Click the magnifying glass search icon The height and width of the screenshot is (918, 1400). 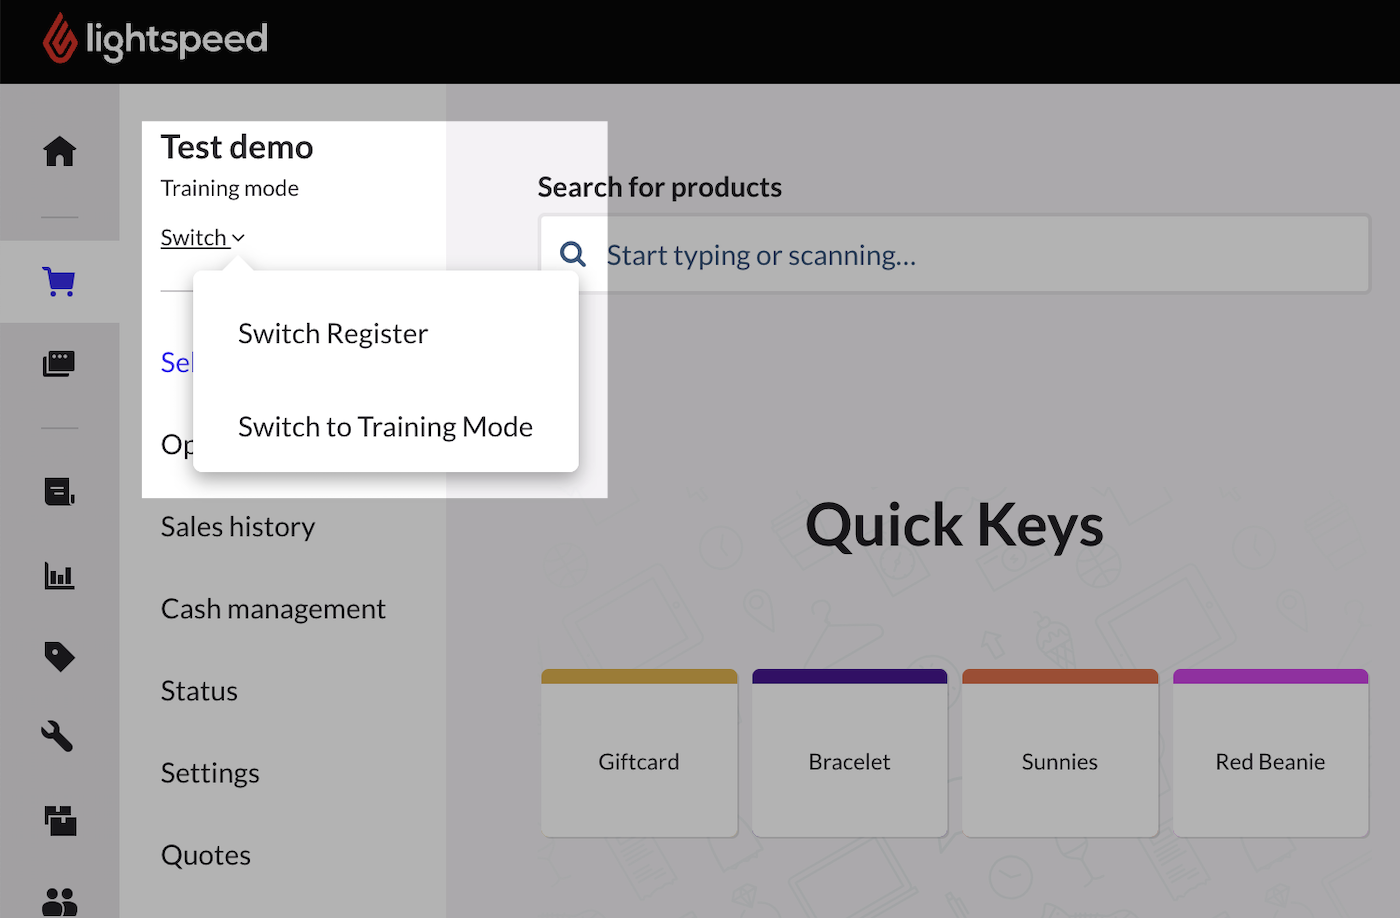tap(572, 254)
